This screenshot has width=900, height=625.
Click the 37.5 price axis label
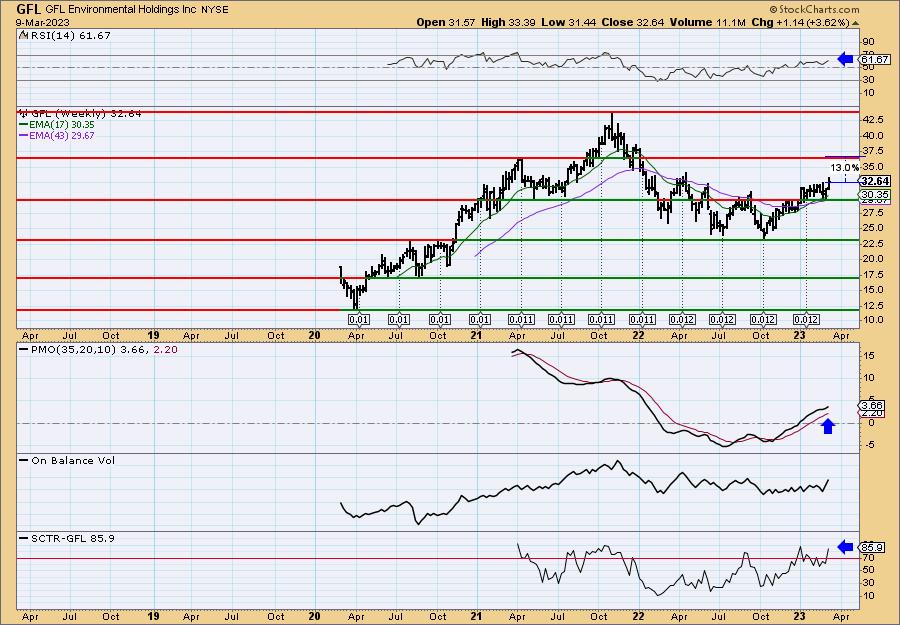(x=872, y=151)
